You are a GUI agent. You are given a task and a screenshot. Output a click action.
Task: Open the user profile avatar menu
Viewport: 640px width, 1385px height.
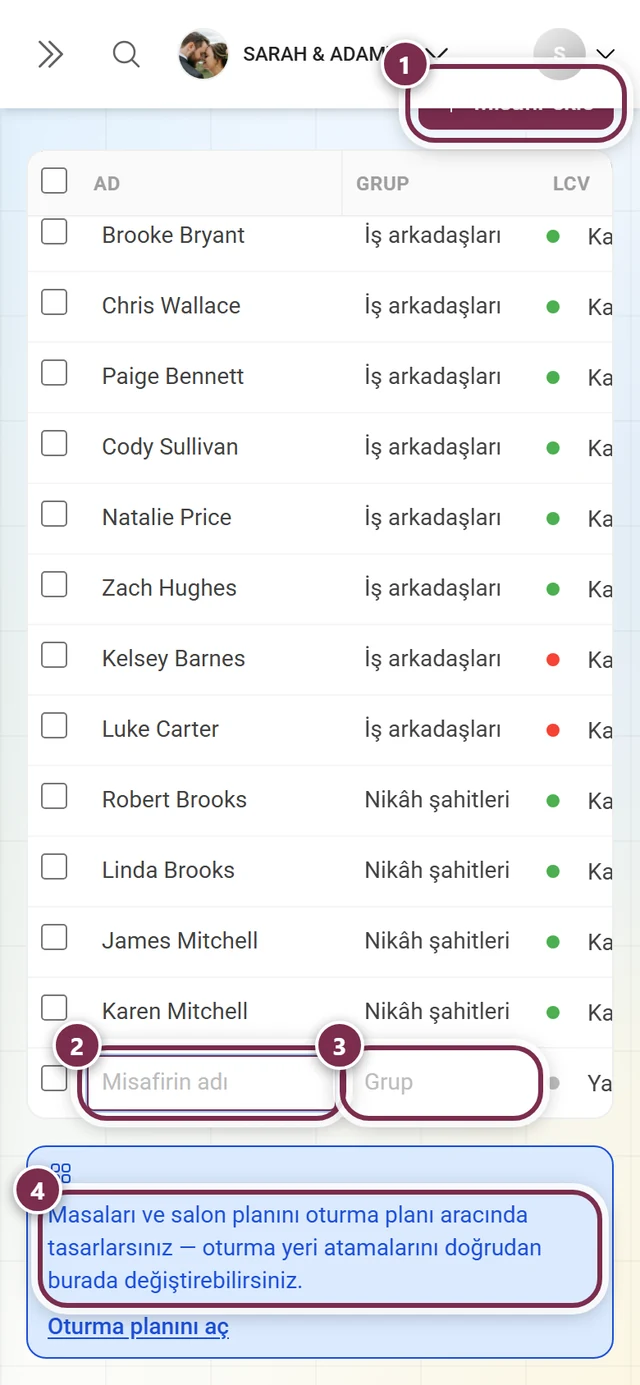[559, 54]
